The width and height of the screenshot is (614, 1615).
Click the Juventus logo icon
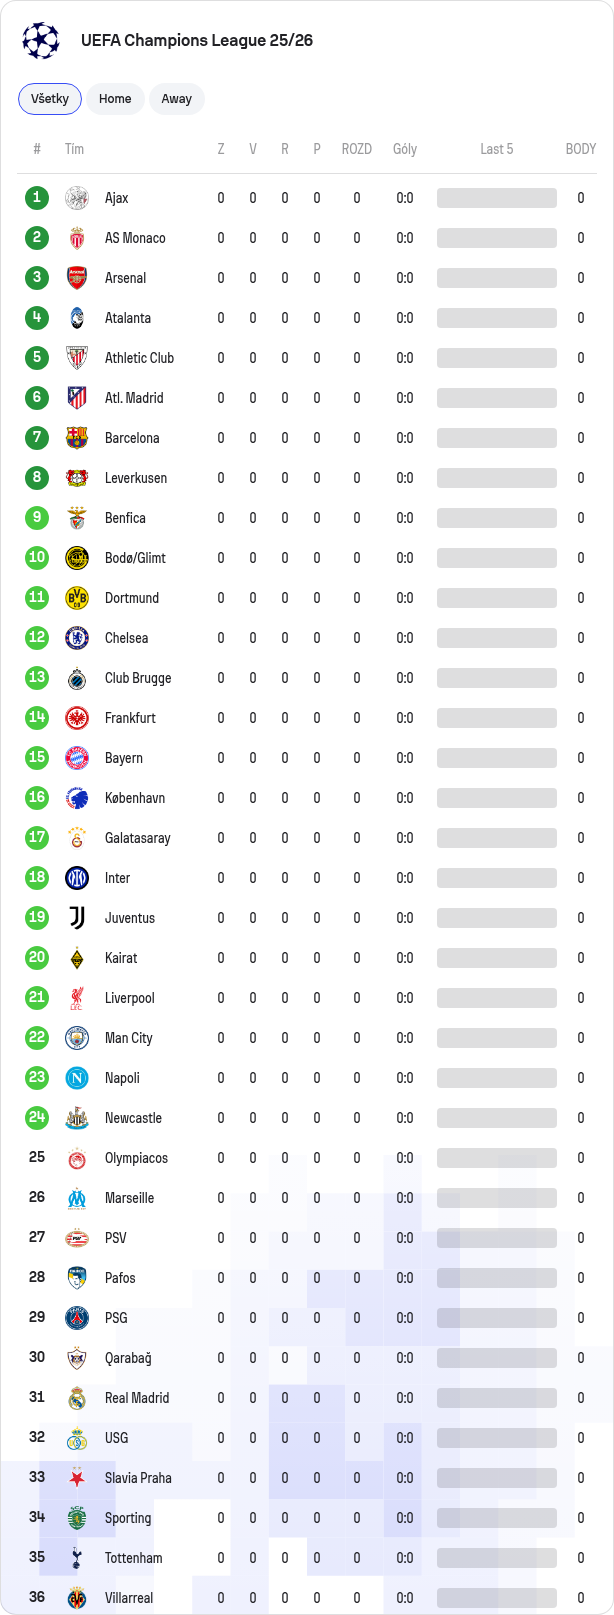coord(77,918)
